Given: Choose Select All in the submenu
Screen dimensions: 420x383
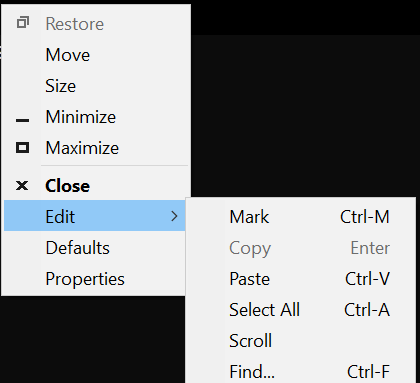Looking at the screenshot, I should click(x=301, y=310).
